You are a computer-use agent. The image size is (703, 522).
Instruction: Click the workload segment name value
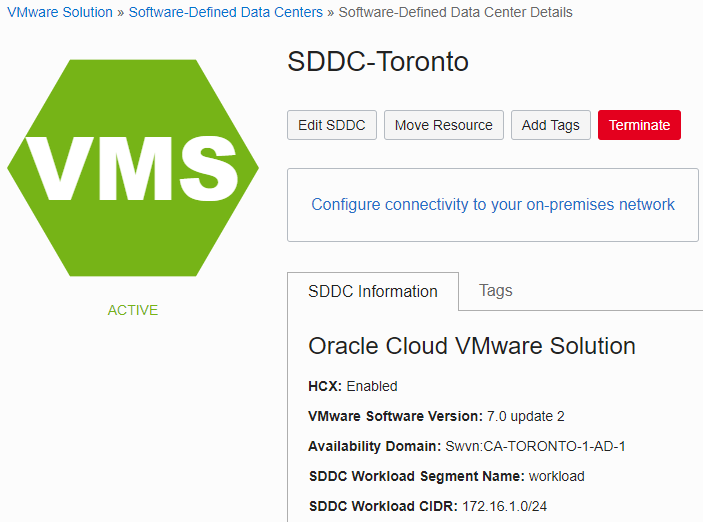[556, 476]
